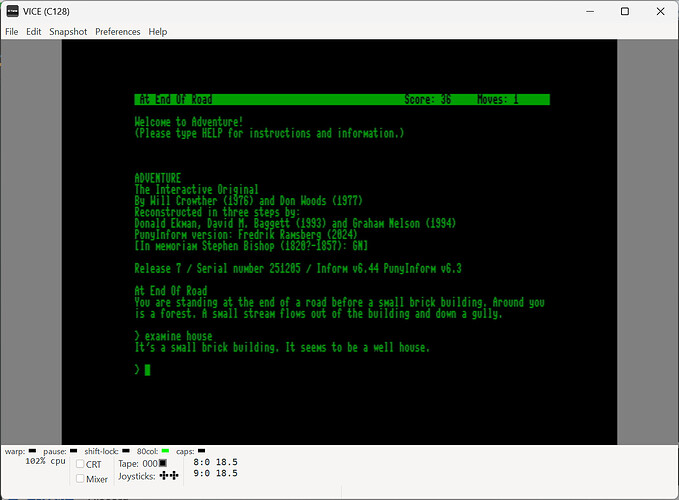
Task: Click the pause status LED
Action: [x=73, y=451]
